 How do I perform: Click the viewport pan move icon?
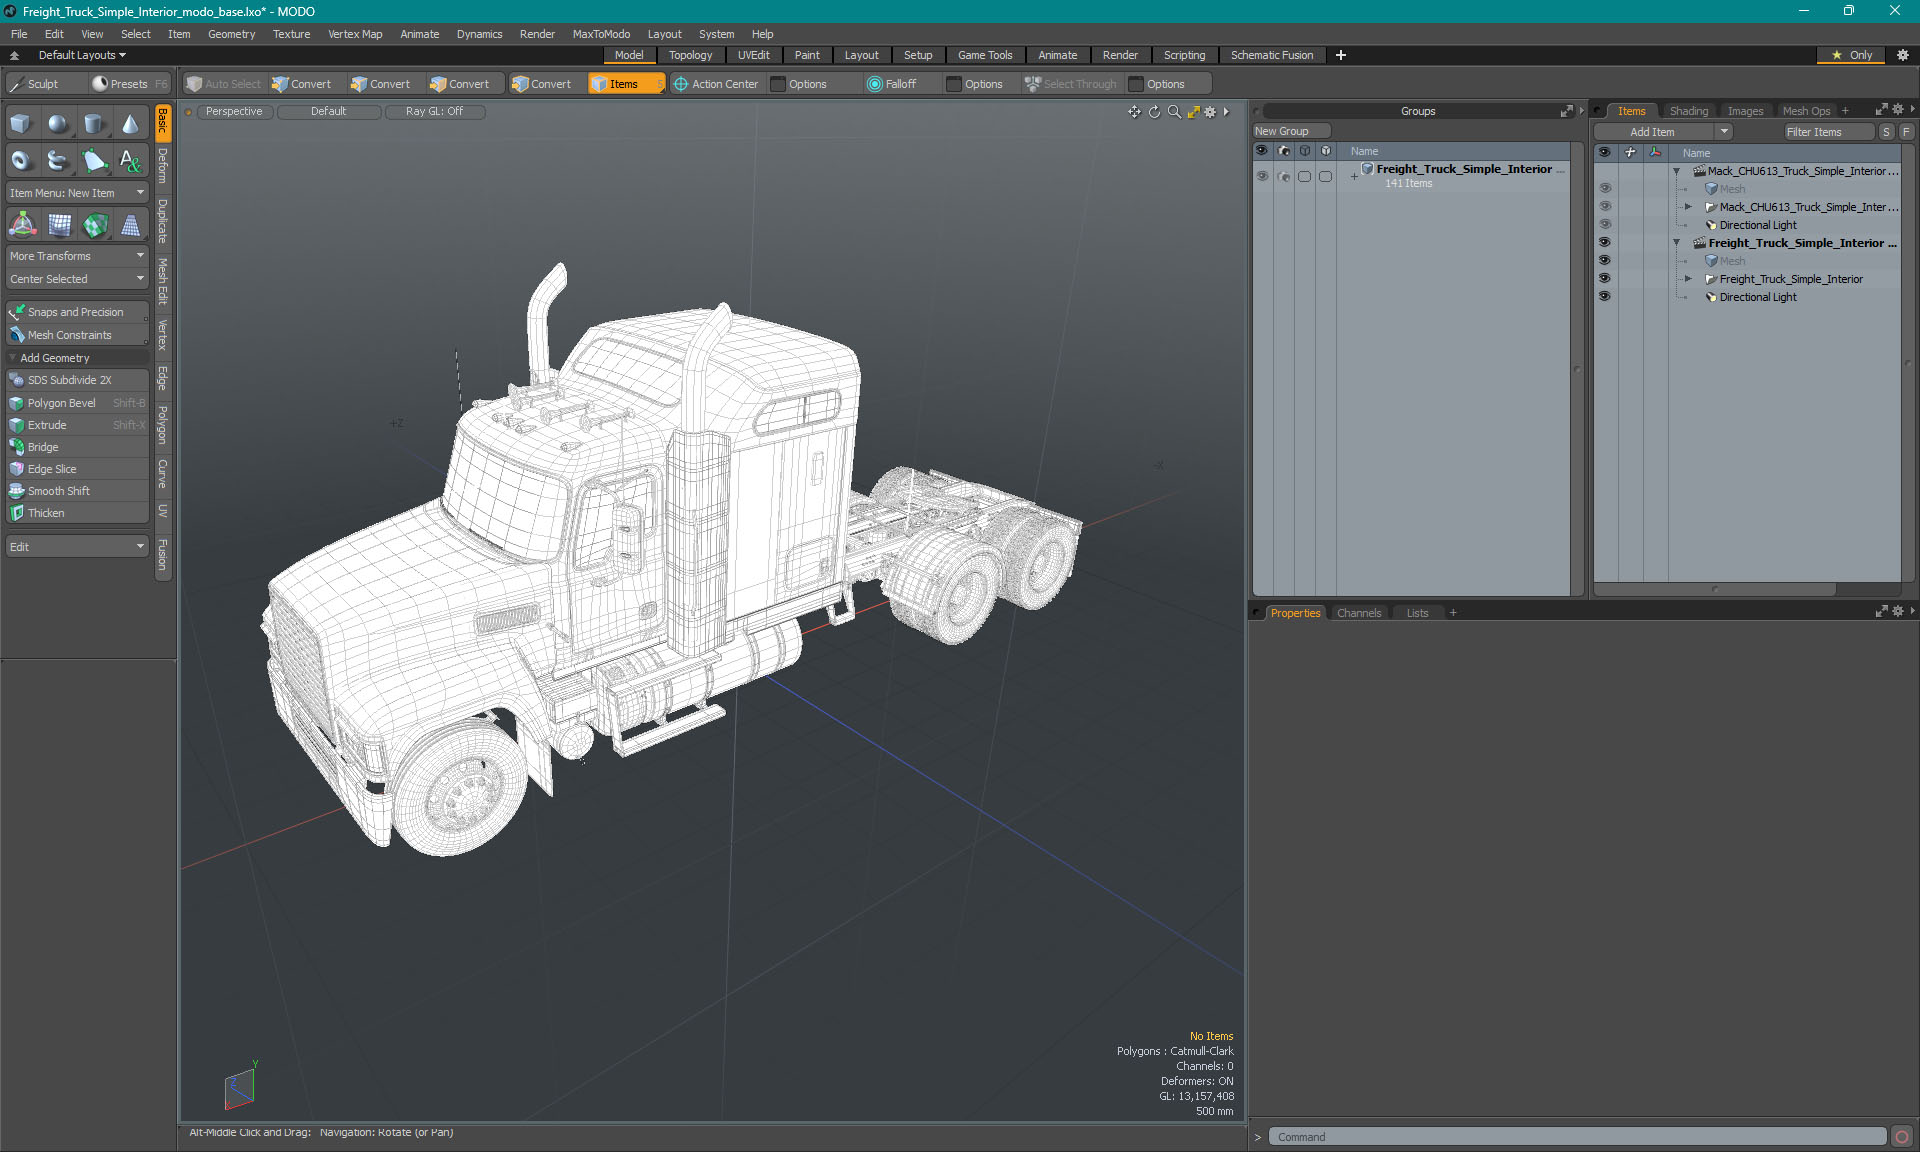tap(1134, 112)
